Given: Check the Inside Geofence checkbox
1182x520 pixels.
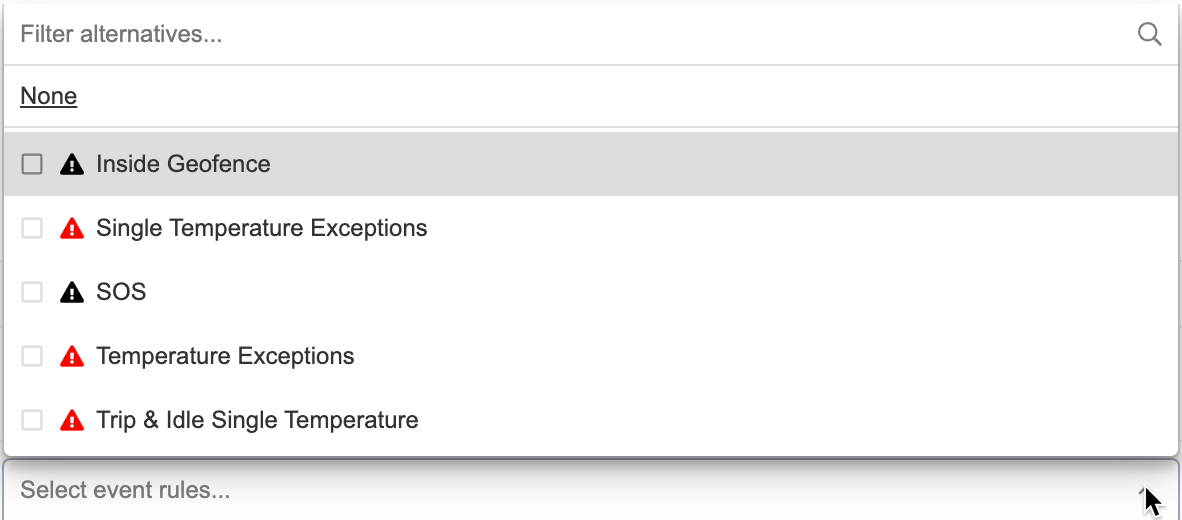Looking at the screenshot, I should [32, 164].
